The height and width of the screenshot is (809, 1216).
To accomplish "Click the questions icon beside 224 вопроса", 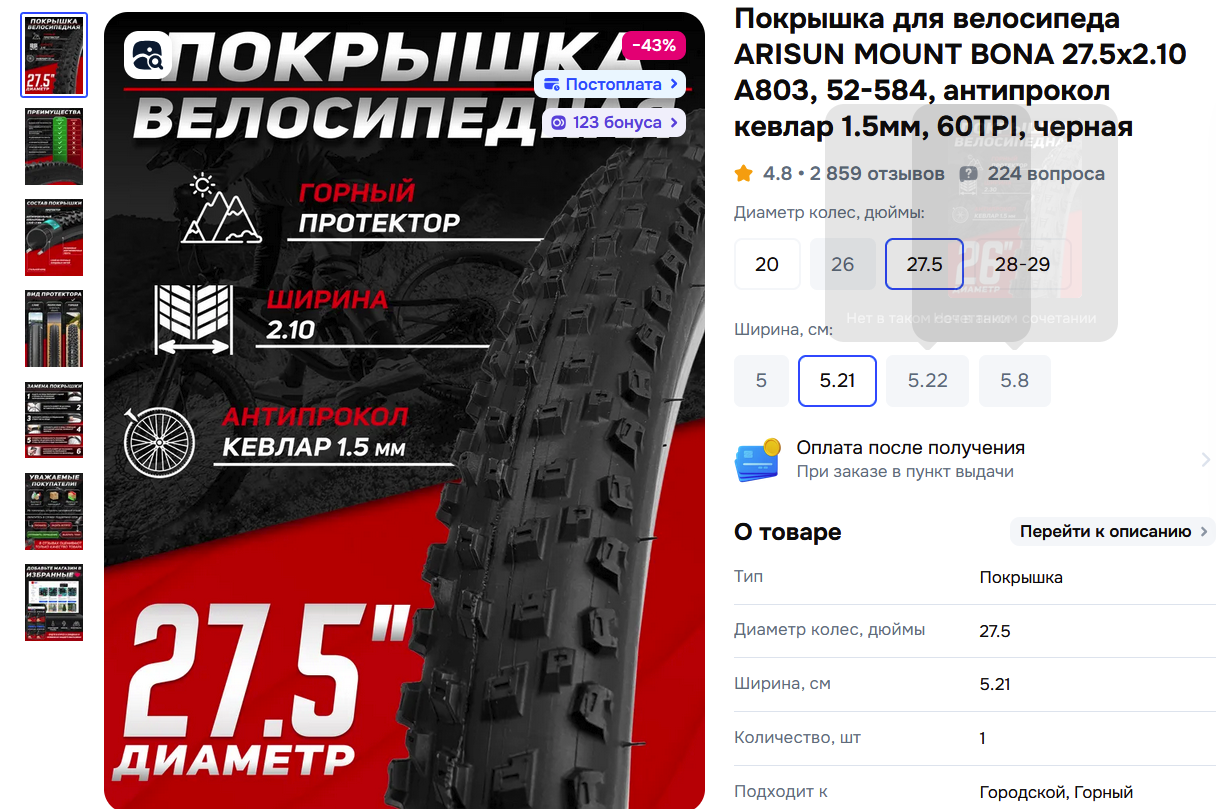I will coord(968,174).
